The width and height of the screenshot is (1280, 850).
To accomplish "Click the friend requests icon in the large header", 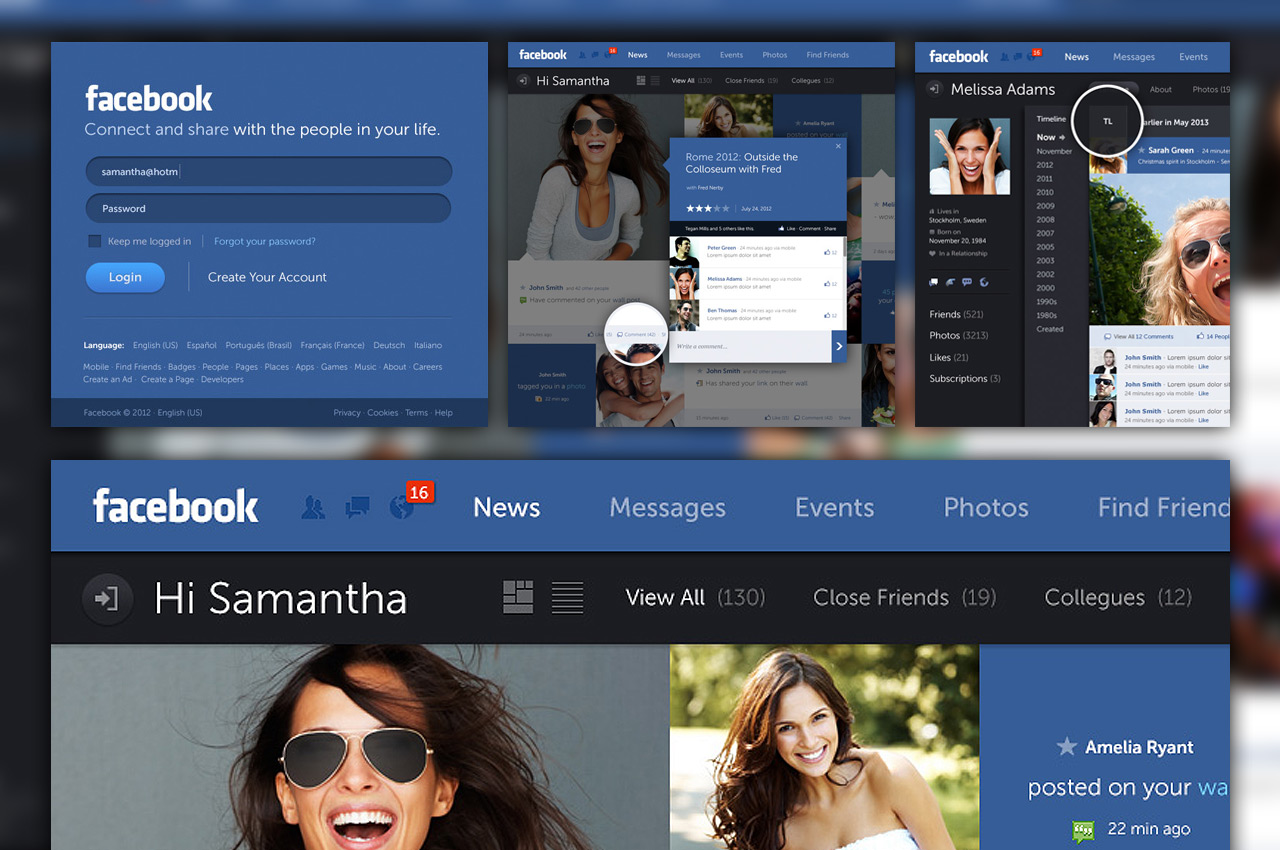I will coord(313,507).
